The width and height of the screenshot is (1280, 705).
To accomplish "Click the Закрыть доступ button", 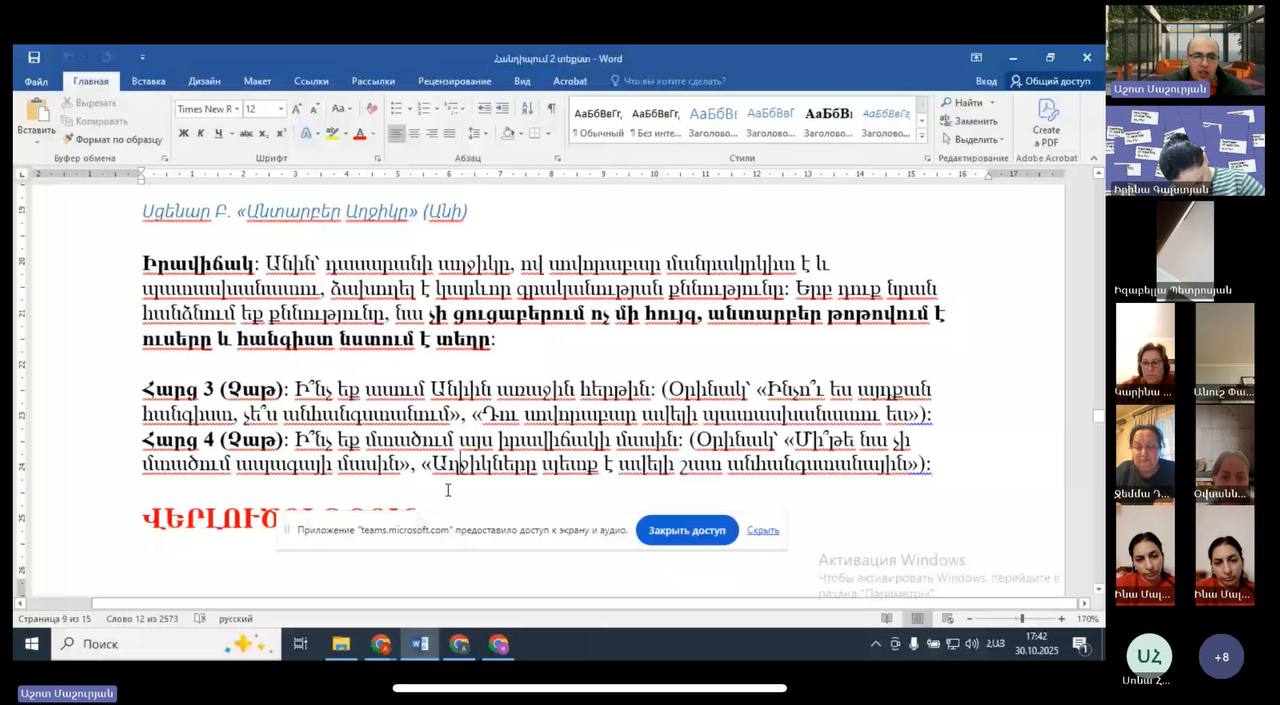I will pos(687,530).
